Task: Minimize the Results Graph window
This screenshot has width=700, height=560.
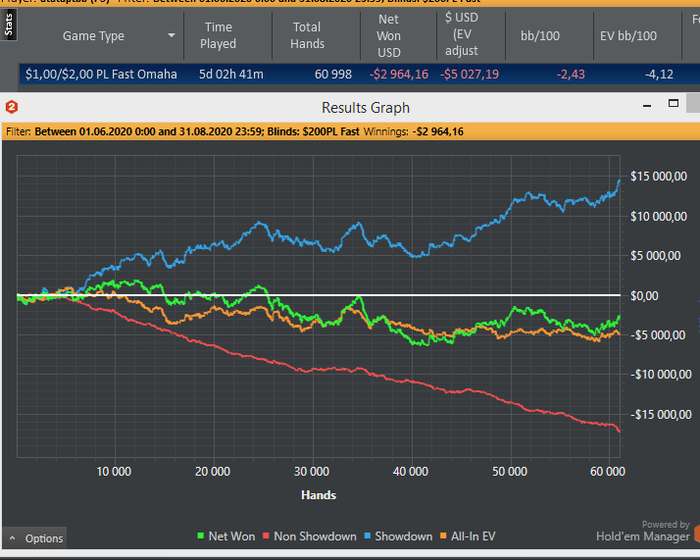Action: coord(647,106)
